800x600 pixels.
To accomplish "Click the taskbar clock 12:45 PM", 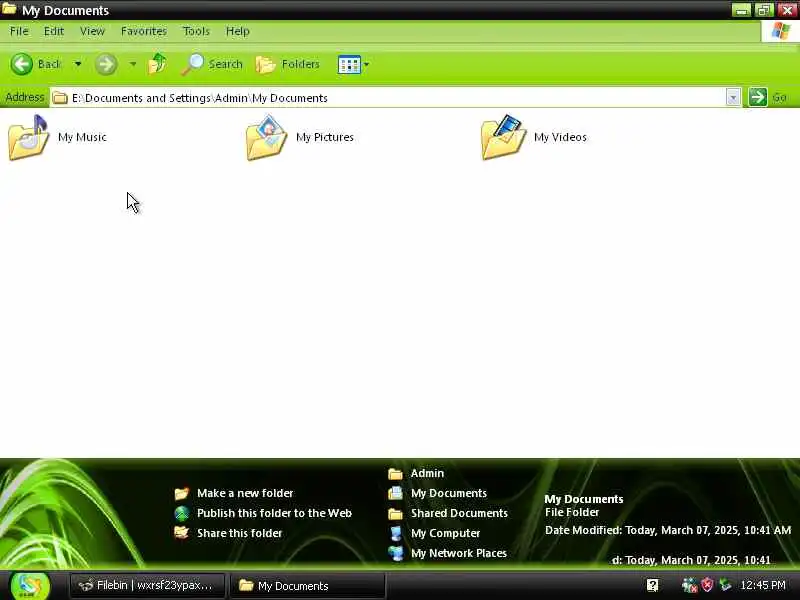I will pos(763,585).
